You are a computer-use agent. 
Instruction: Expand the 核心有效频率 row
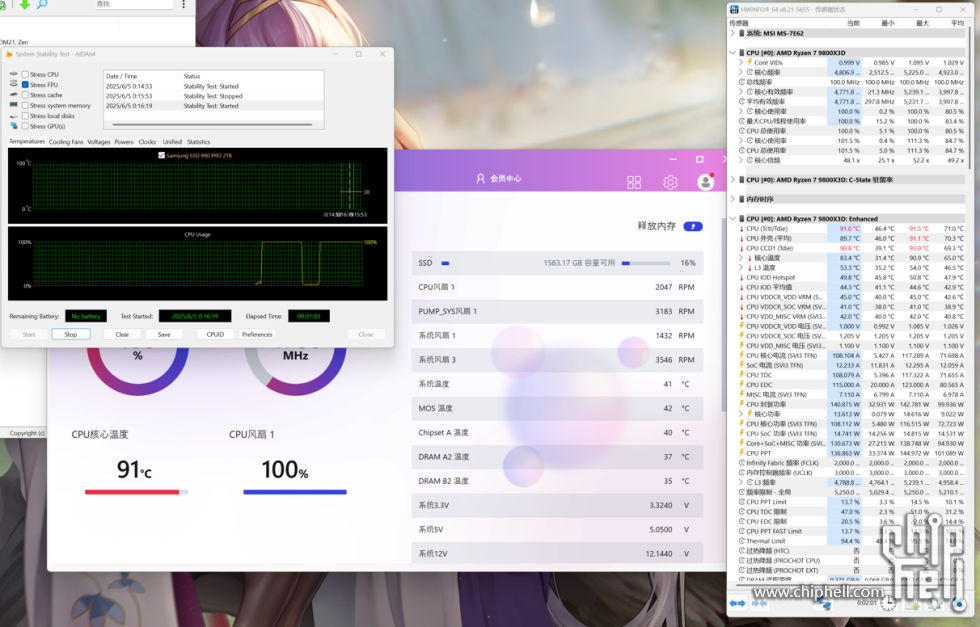click(x=741, y=92)
